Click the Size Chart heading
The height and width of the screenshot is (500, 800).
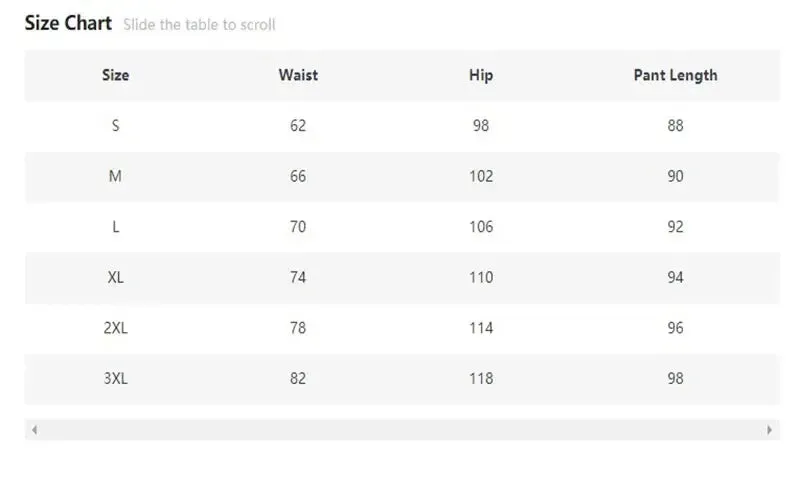click(x=68, y=23)
